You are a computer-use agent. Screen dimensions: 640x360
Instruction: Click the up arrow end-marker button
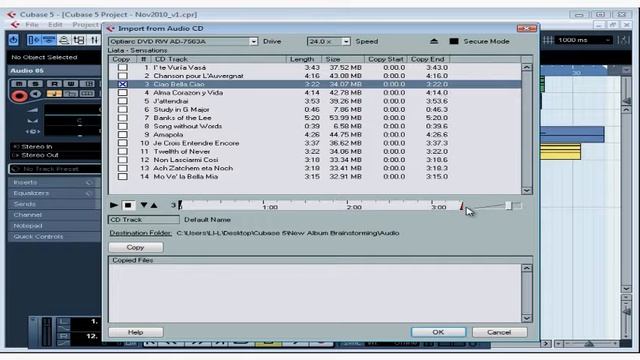(154, 205)
